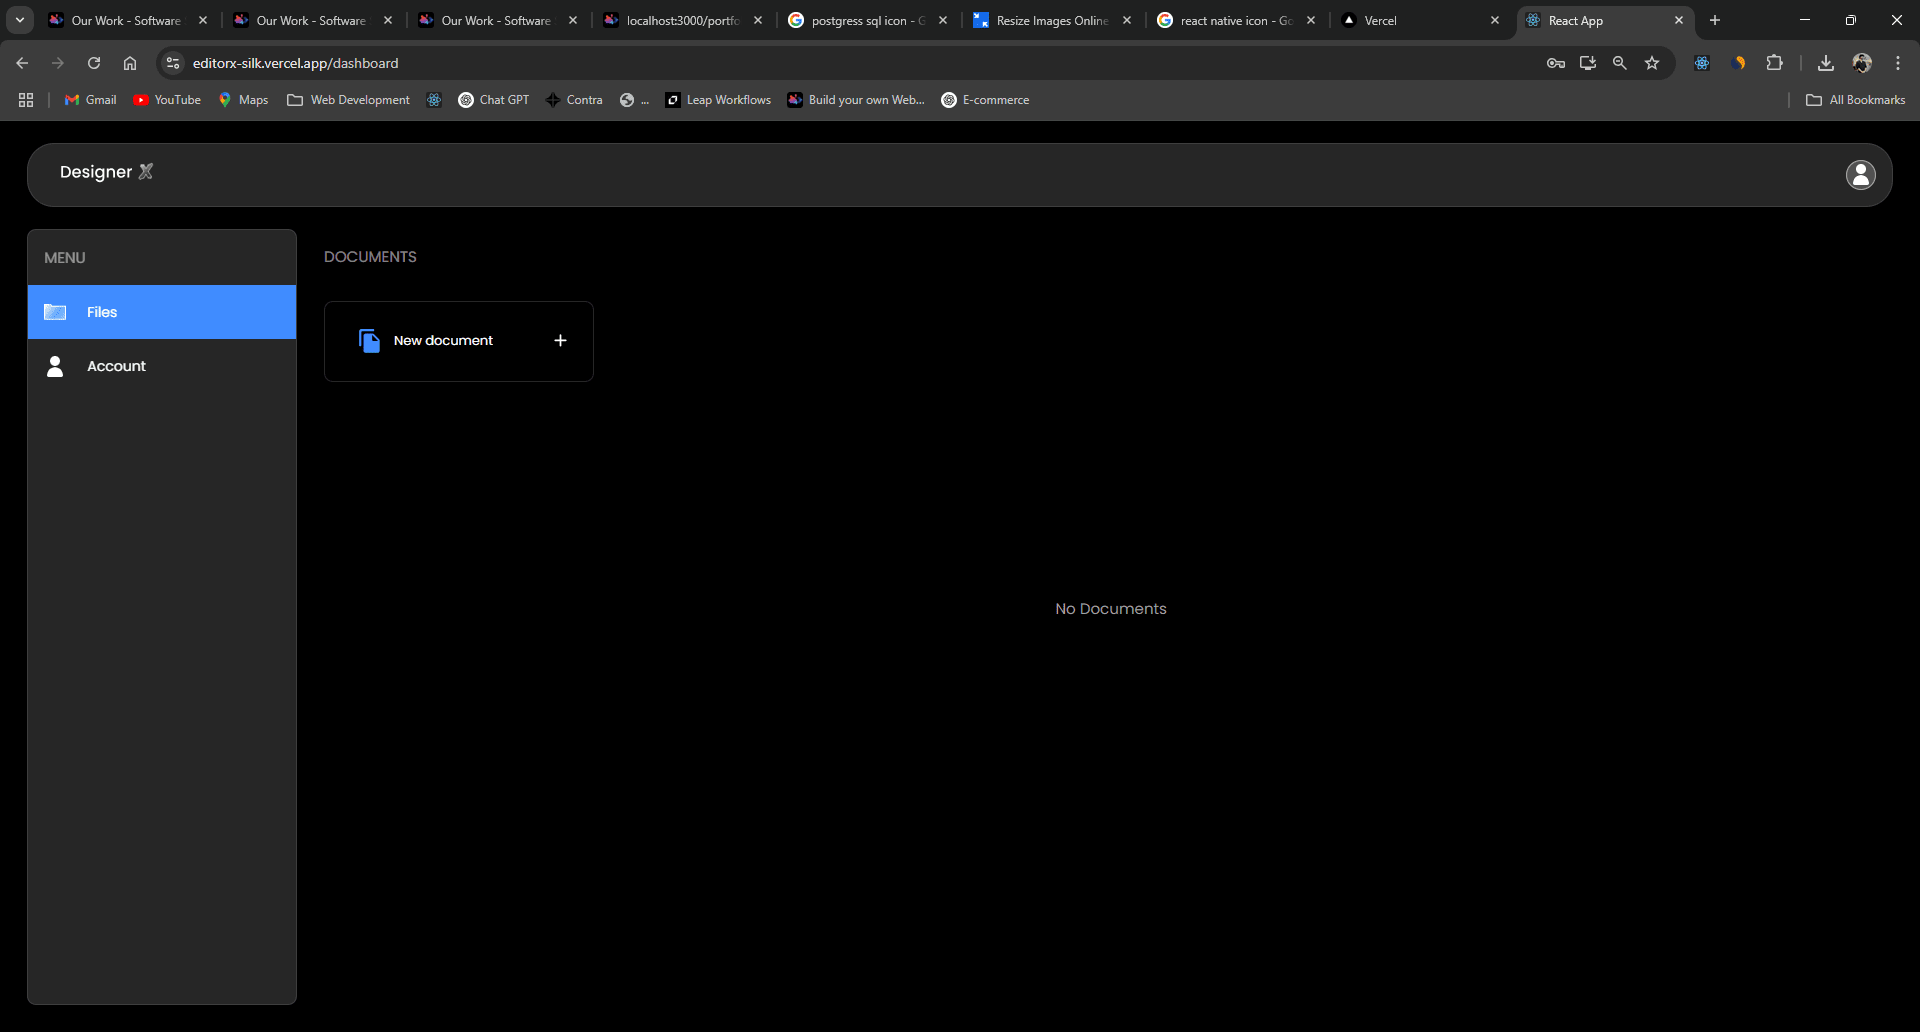Open the Build your own Web bookmark
The image size is (1920, 1032).
pos(856,100)
